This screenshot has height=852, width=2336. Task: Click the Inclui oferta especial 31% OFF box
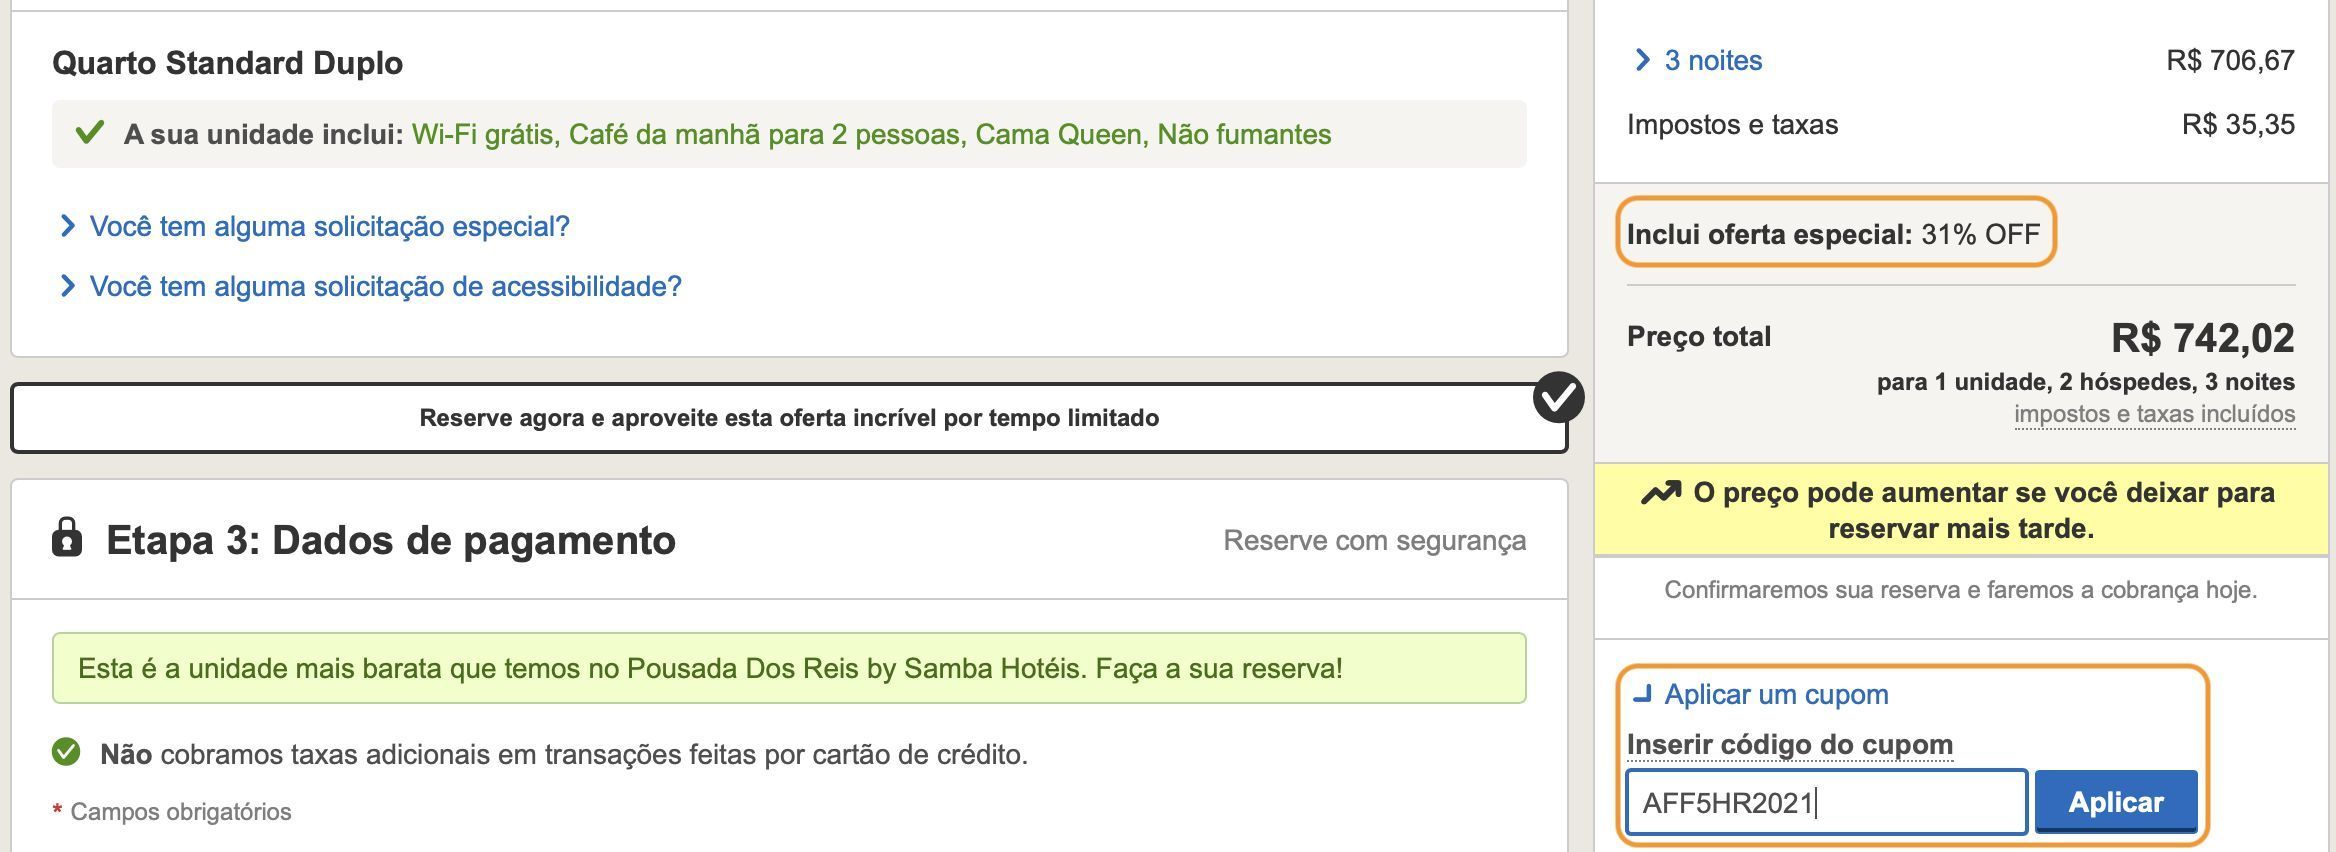coord(1835,233)
